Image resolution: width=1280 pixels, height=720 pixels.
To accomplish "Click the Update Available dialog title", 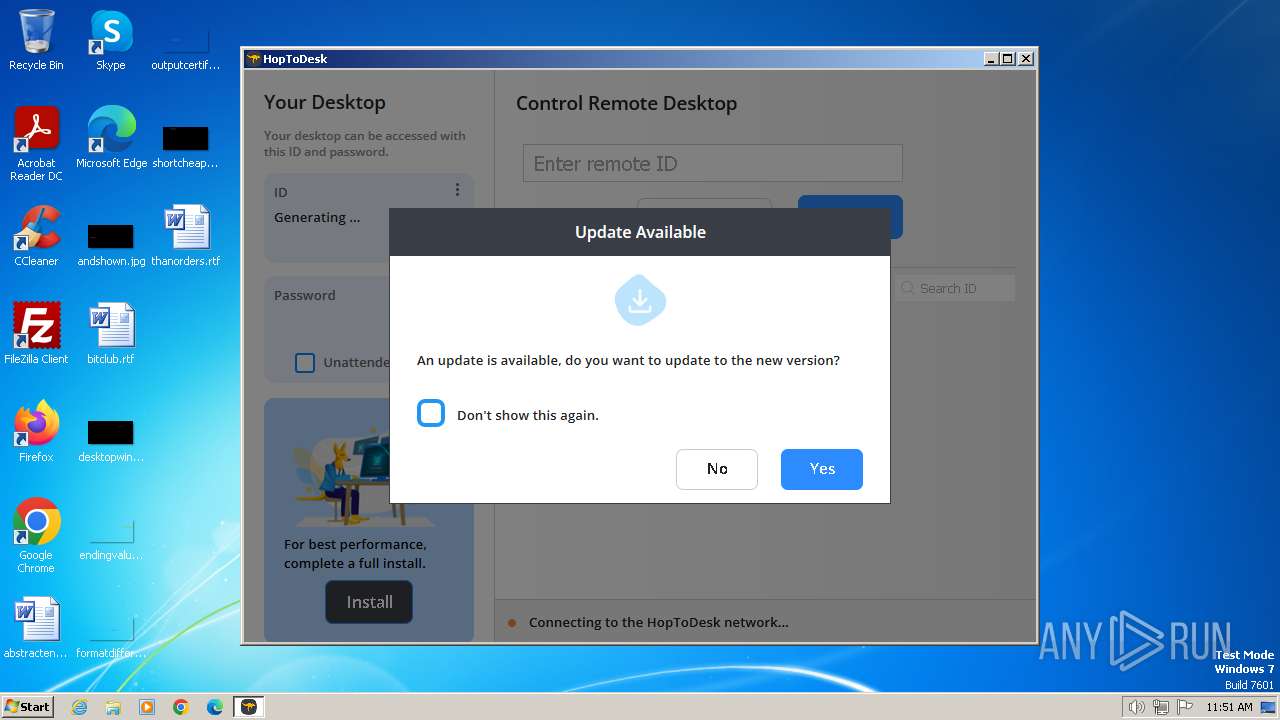I will tap(640, 232).
